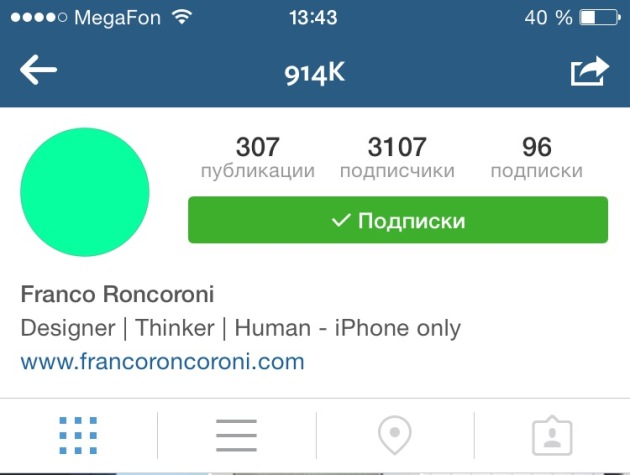This screenshot has width=630, height=475.
Task: Tap the MegaFon carrier label
Action: coord(118,18)
